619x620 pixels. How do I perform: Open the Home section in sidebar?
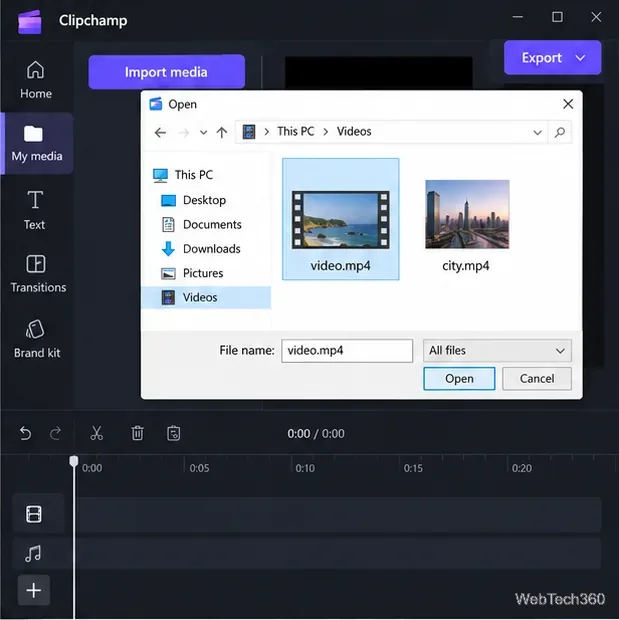pyautogui.click(x=36, y=80)
